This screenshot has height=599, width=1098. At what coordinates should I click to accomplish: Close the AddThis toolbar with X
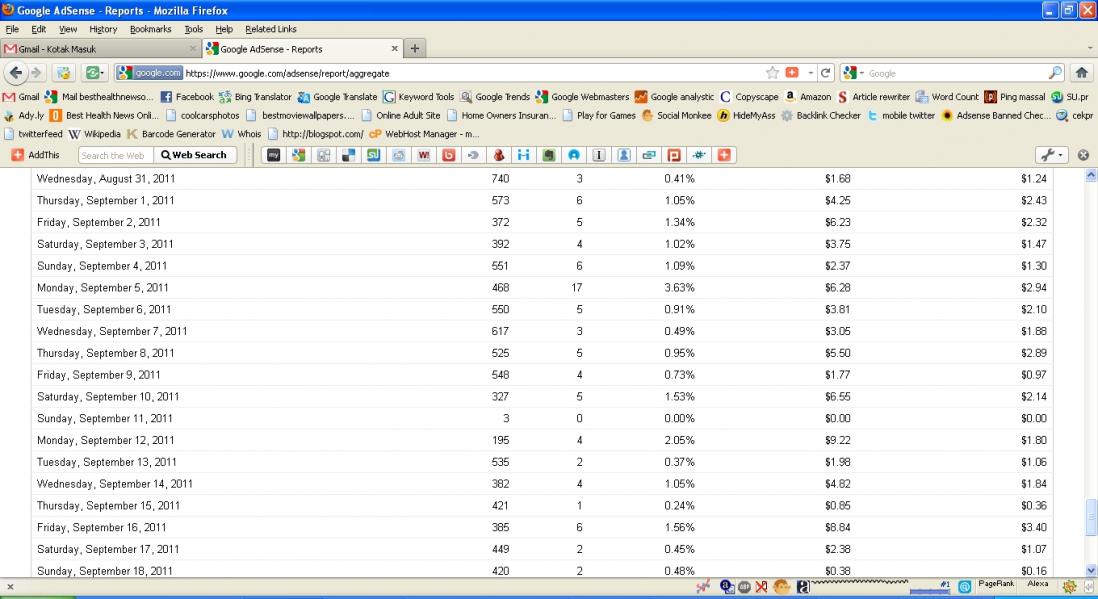click(x=1082, y=156)
